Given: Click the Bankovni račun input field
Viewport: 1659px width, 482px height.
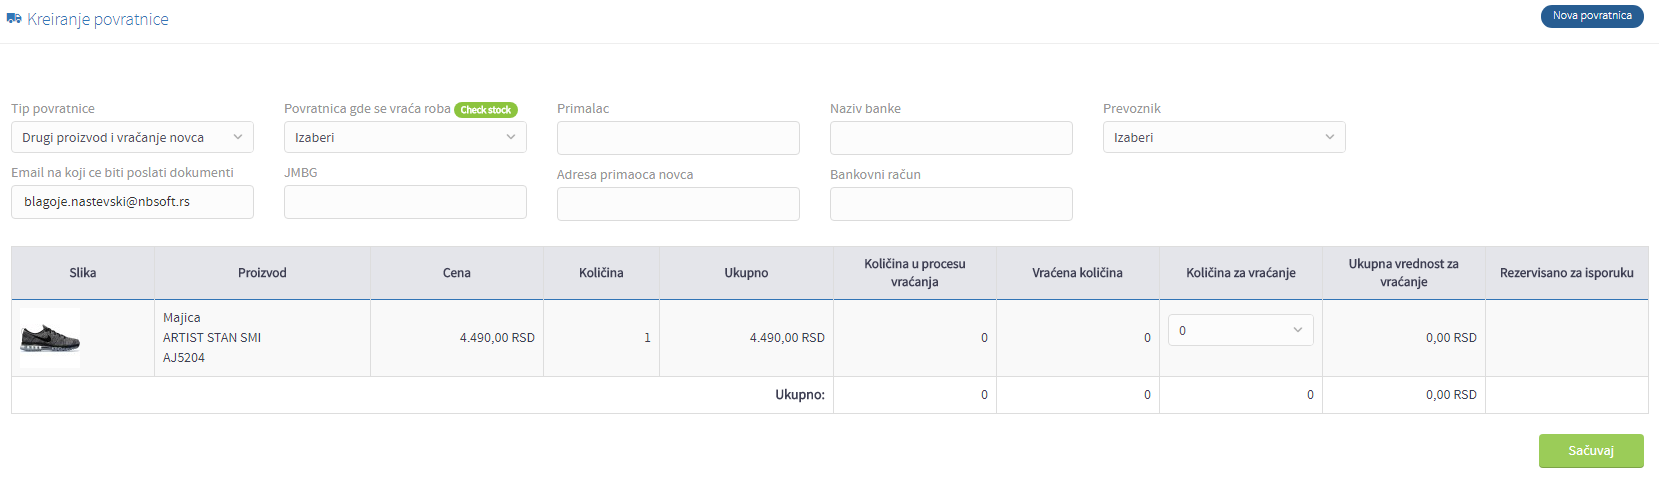Looking at the screenshot, I should coord(951,204).
